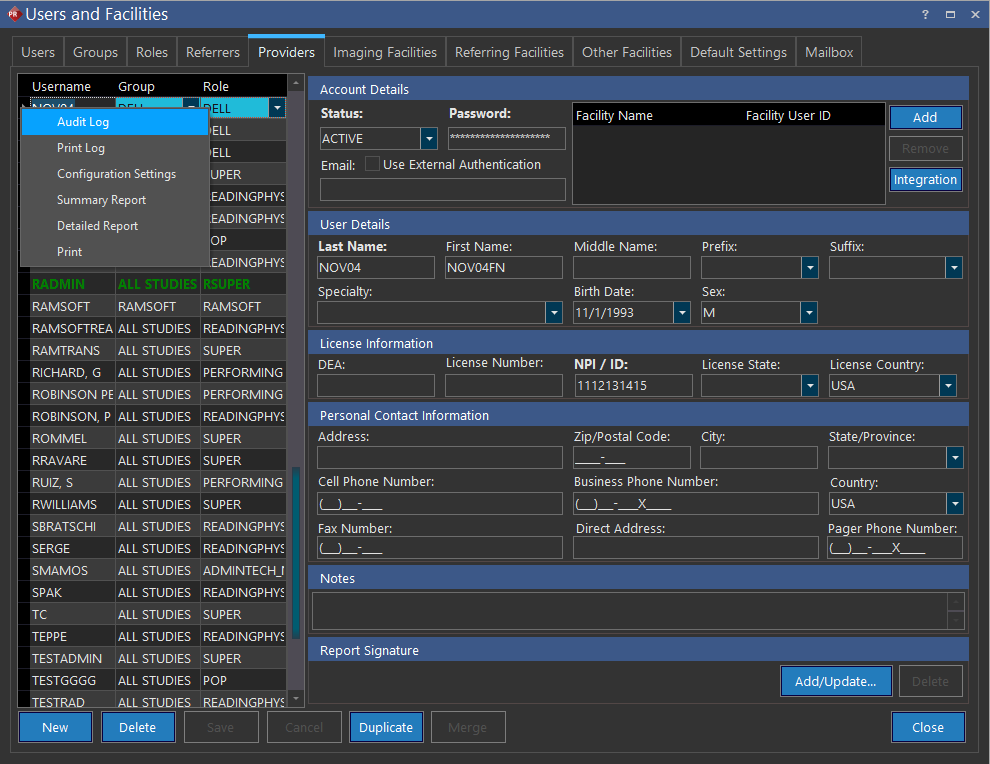Screen dimensions: 990x764
Task: Click the NPI / ID input field
Action: 633,386
